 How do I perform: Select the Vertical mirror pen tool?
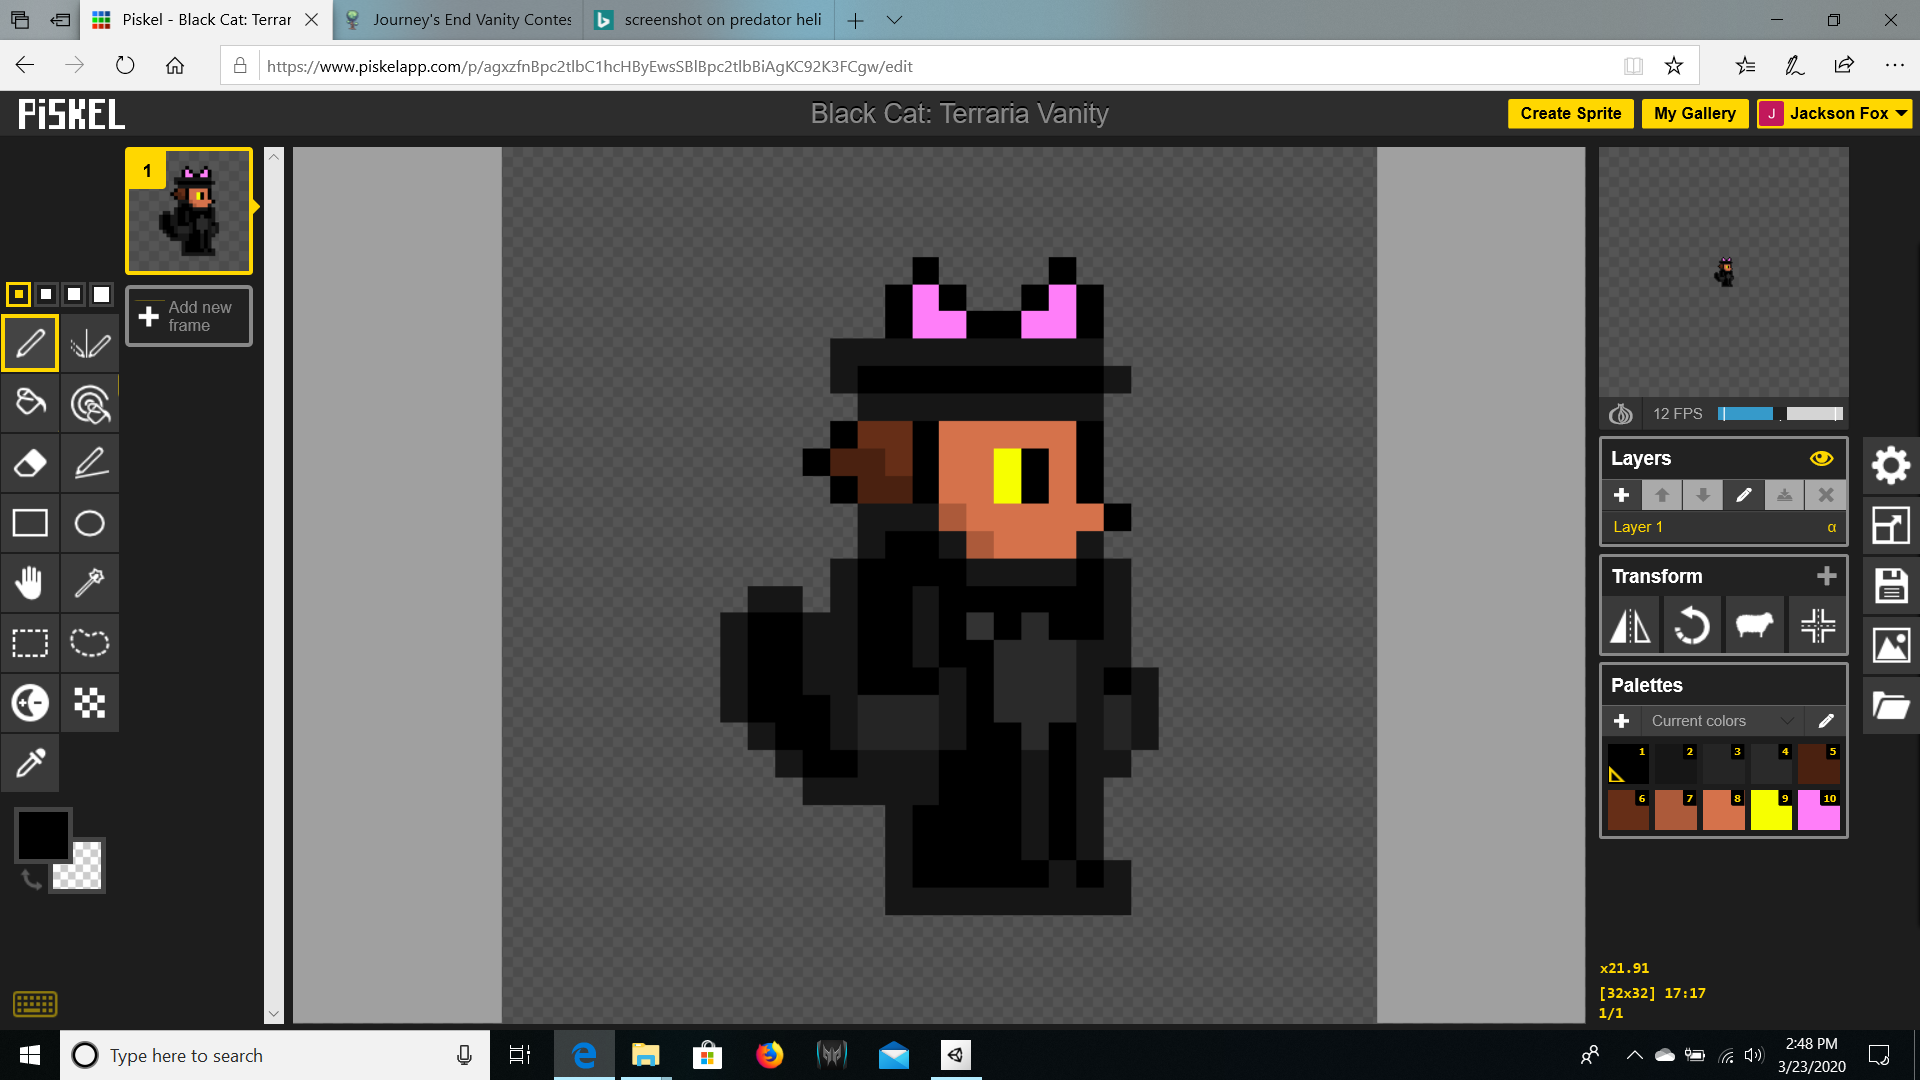pyautogui.click(x=90, y=344)
